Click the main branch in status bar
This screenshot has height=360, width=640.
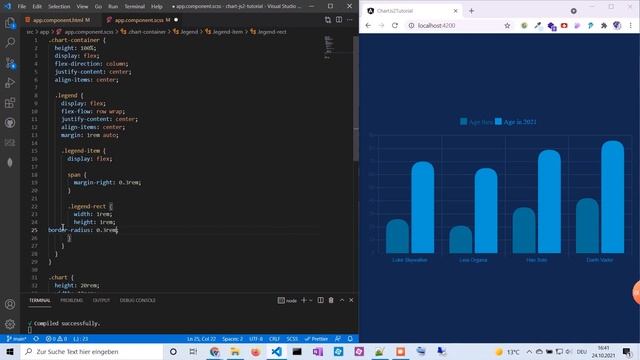click(16, 339)
